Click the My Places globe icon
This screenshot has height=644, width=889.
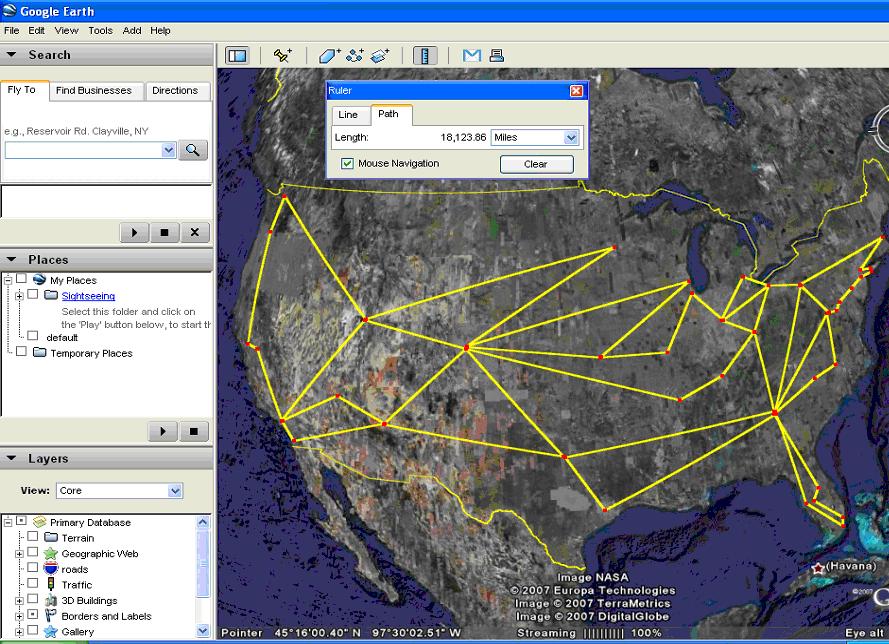(39, 279)
